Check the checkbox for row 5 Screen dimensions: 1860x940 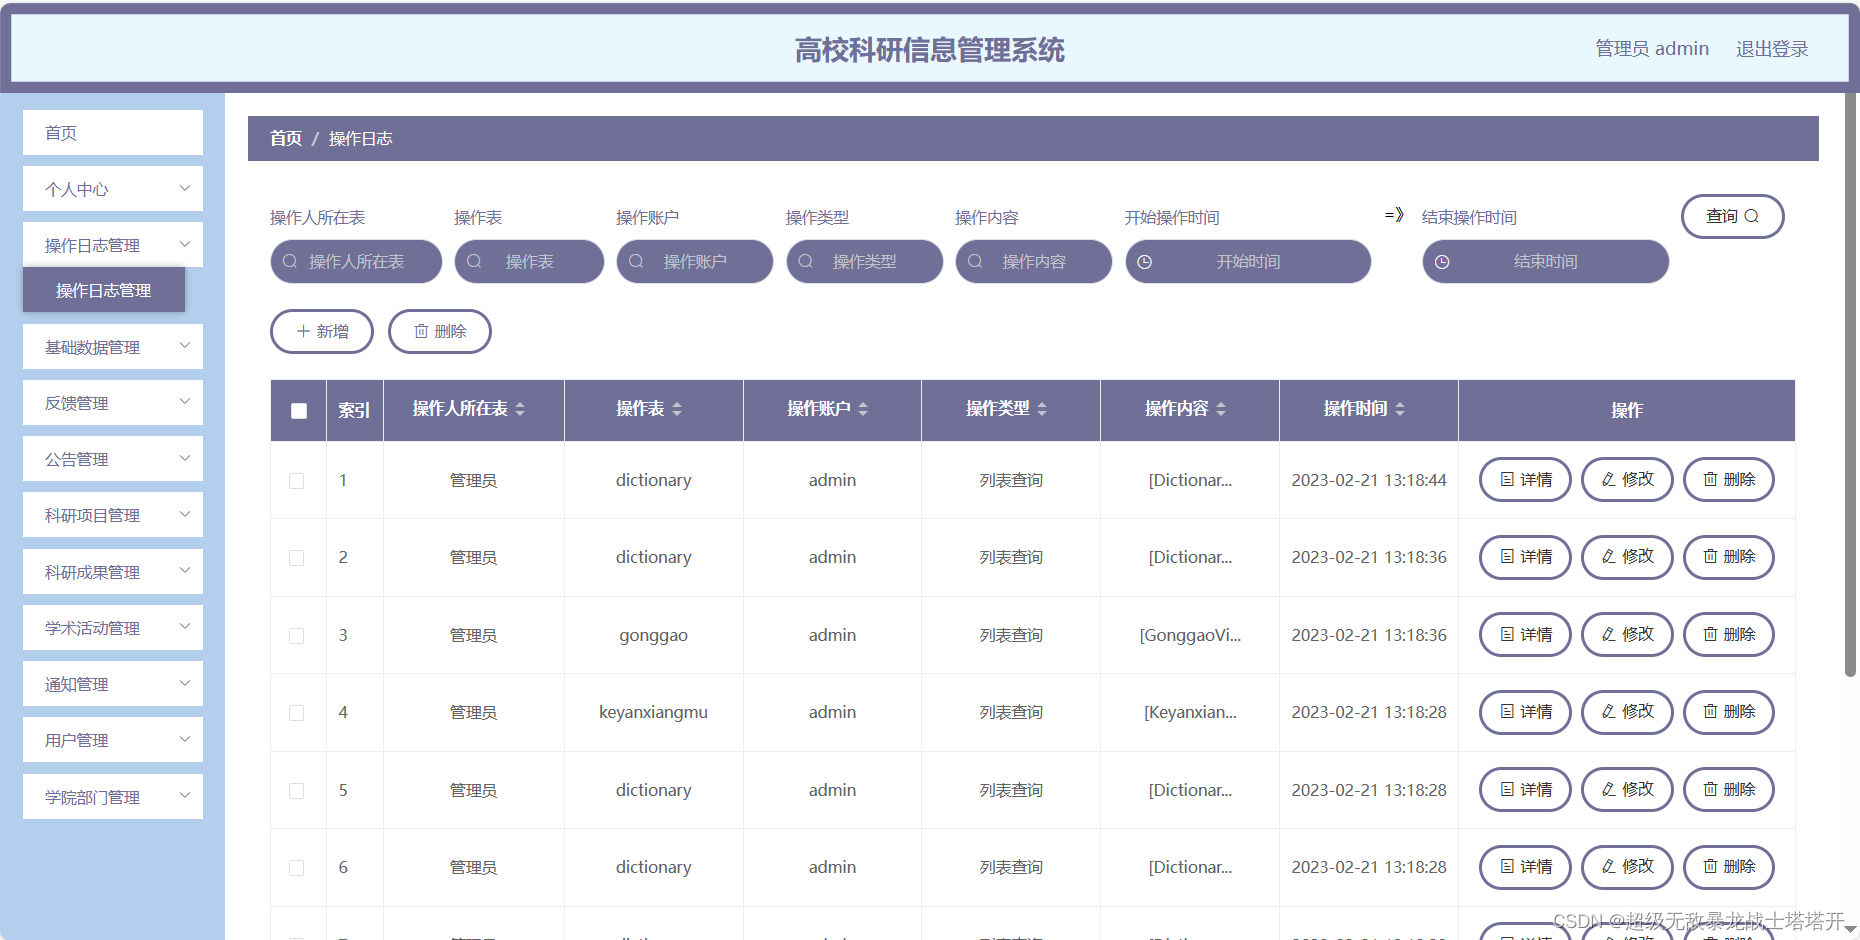(296, 791)
